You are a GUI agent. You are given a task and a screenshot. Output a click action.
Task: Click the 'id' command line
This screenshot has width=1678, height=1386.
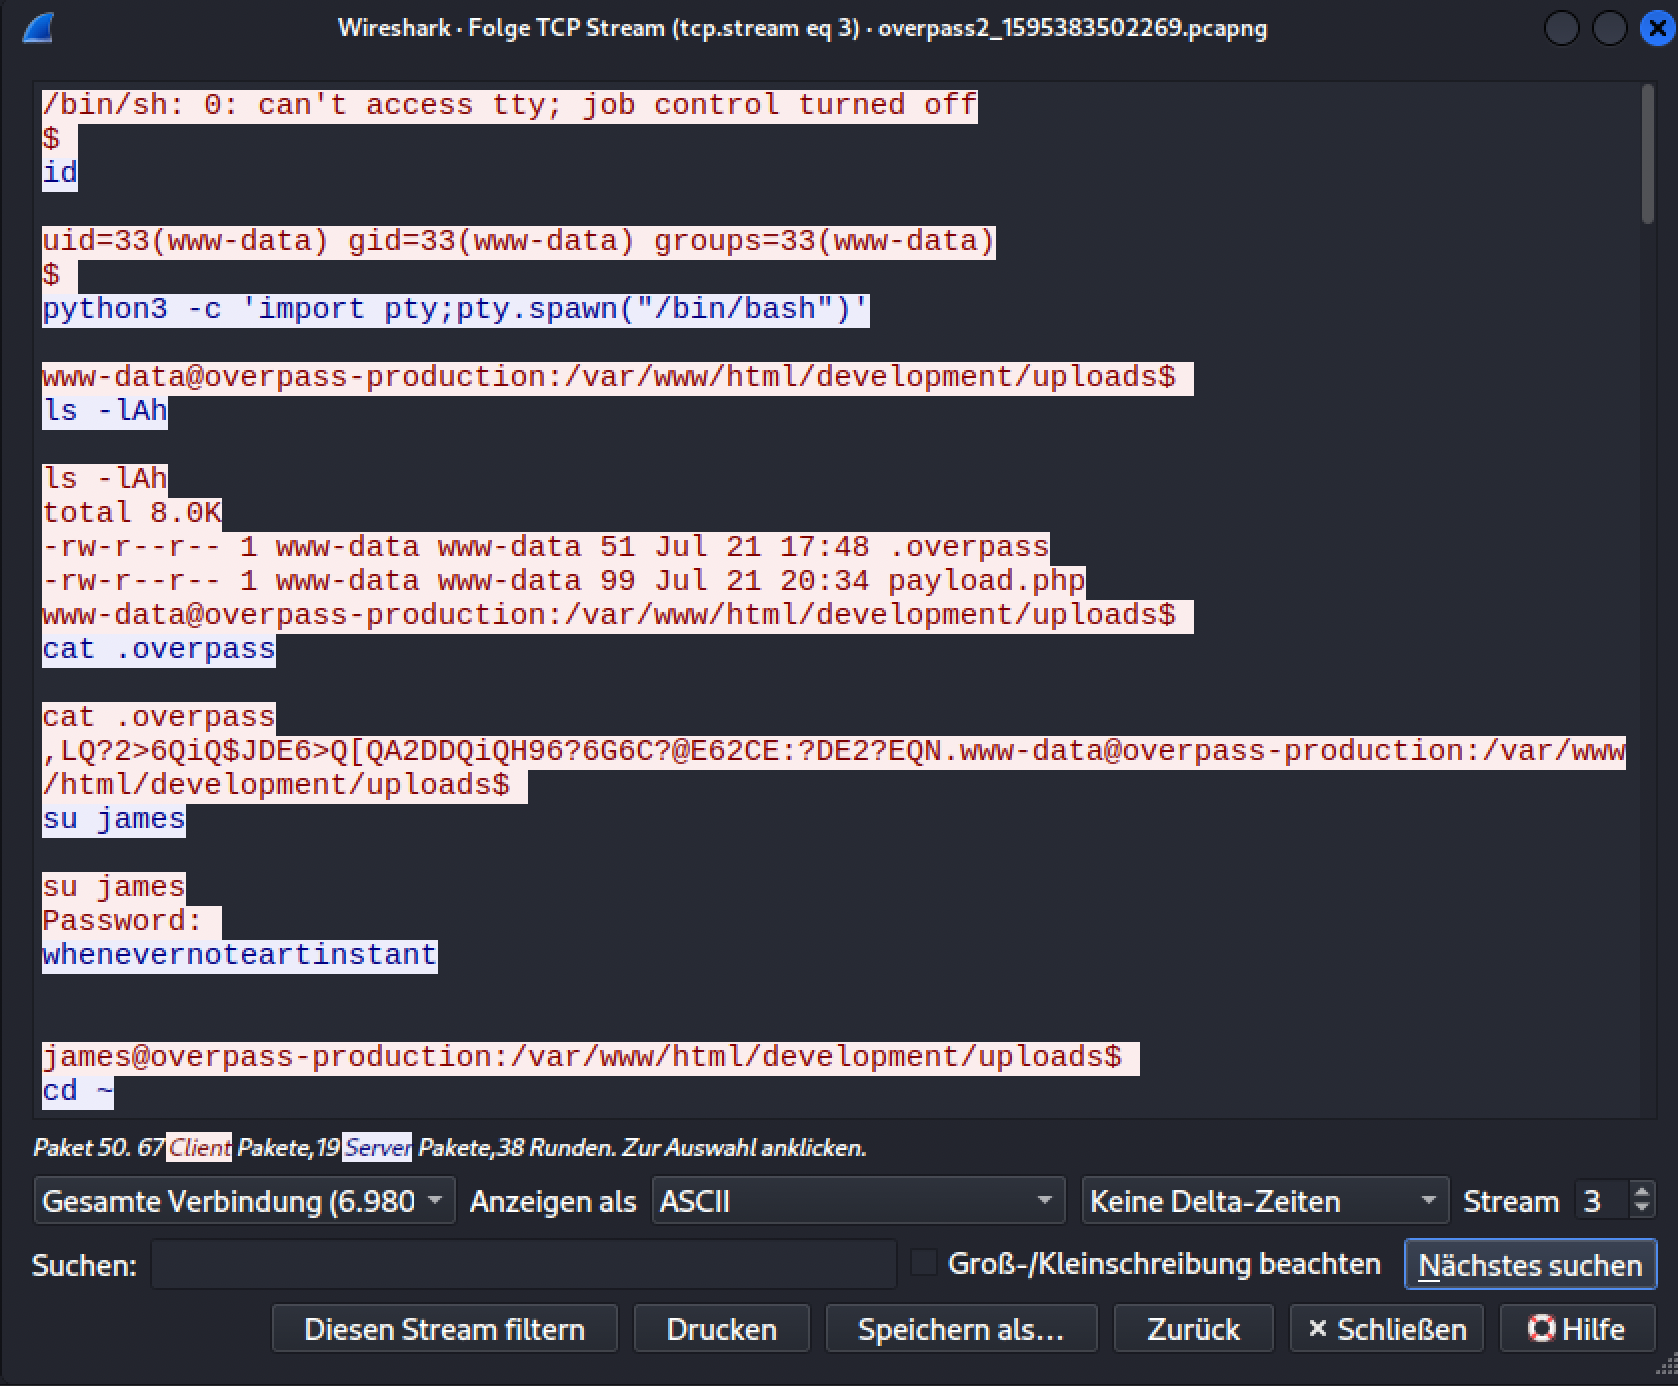tap(60, 173)
